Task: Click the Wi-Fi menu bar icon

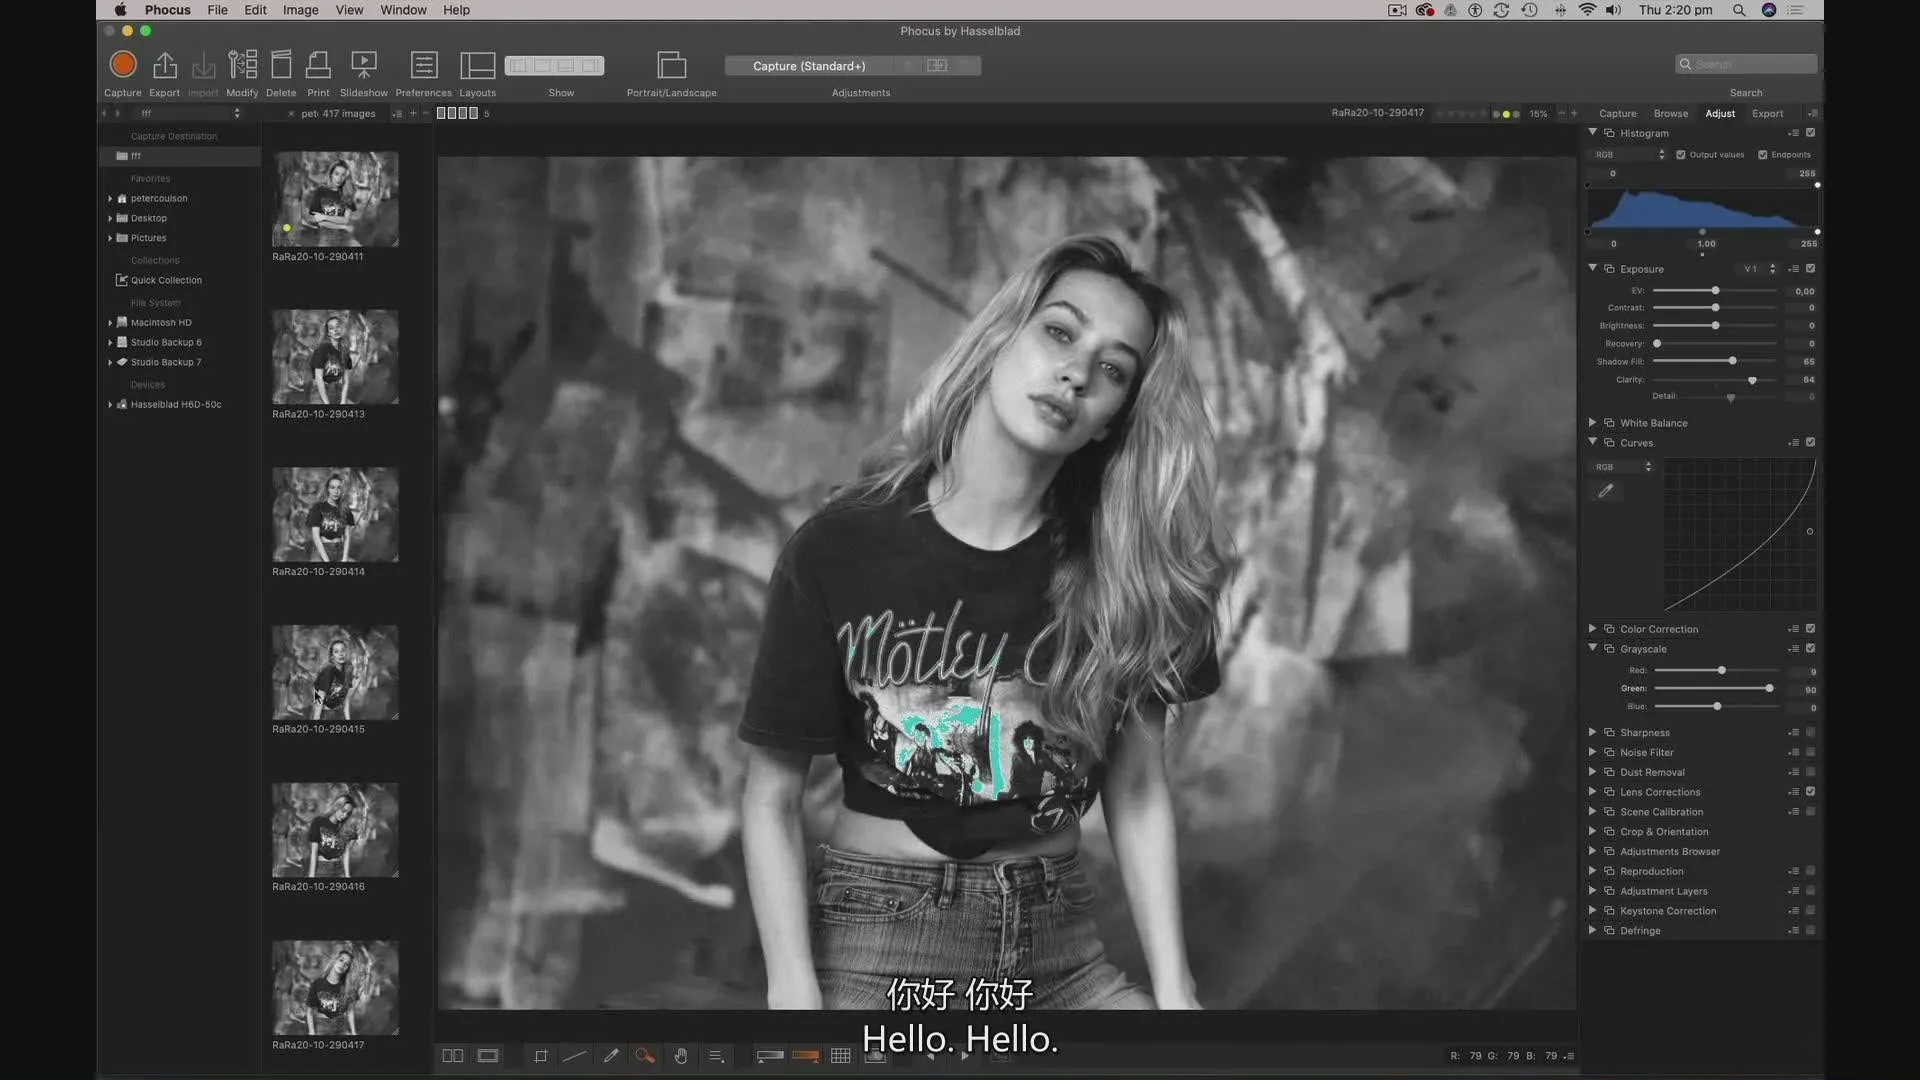Action: 1587,10
